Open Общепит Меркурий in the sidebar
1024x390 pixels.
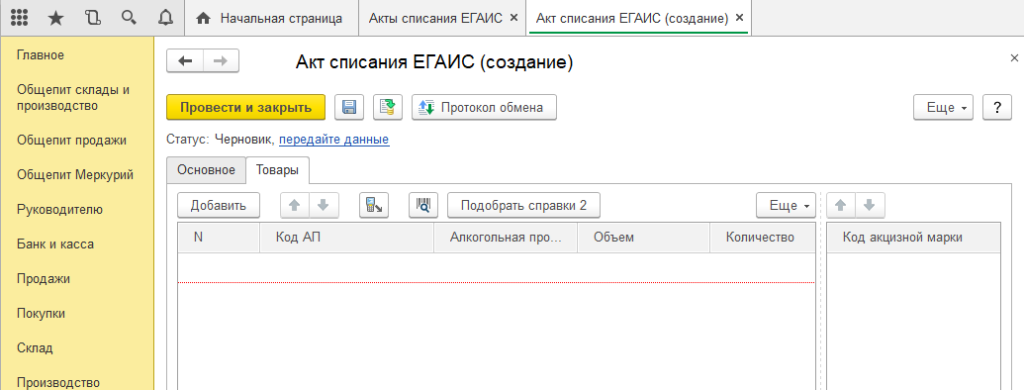click(76, 174)
